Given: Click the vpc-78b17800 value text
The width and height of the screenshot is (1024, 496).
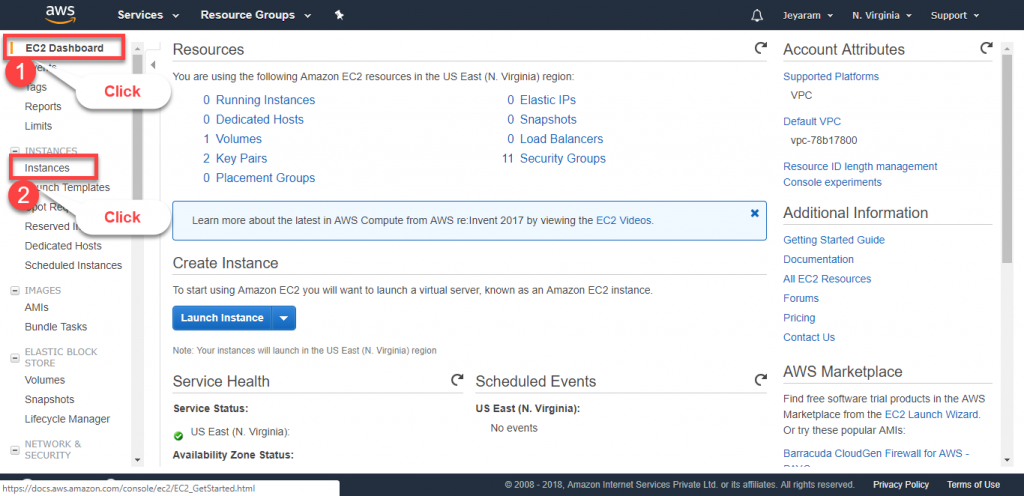Looking at the screenshot, I should [x=824, y=140].
